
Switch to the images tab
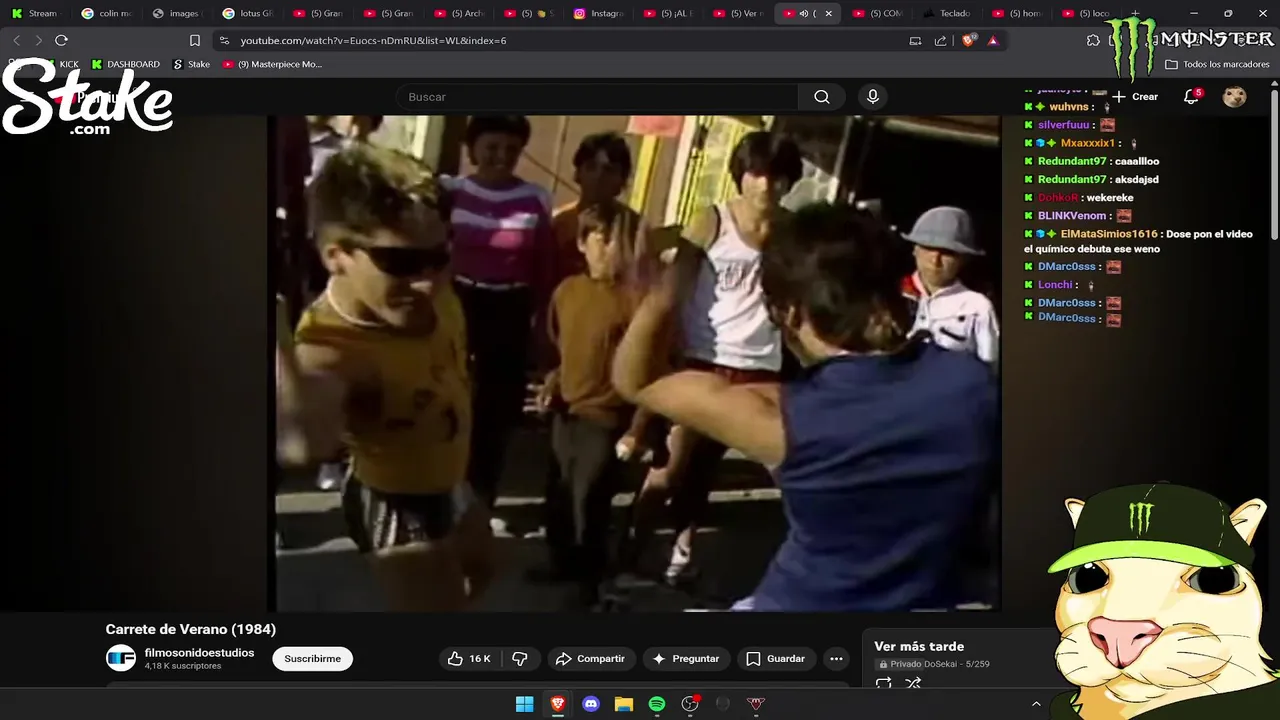coord(175,13)
